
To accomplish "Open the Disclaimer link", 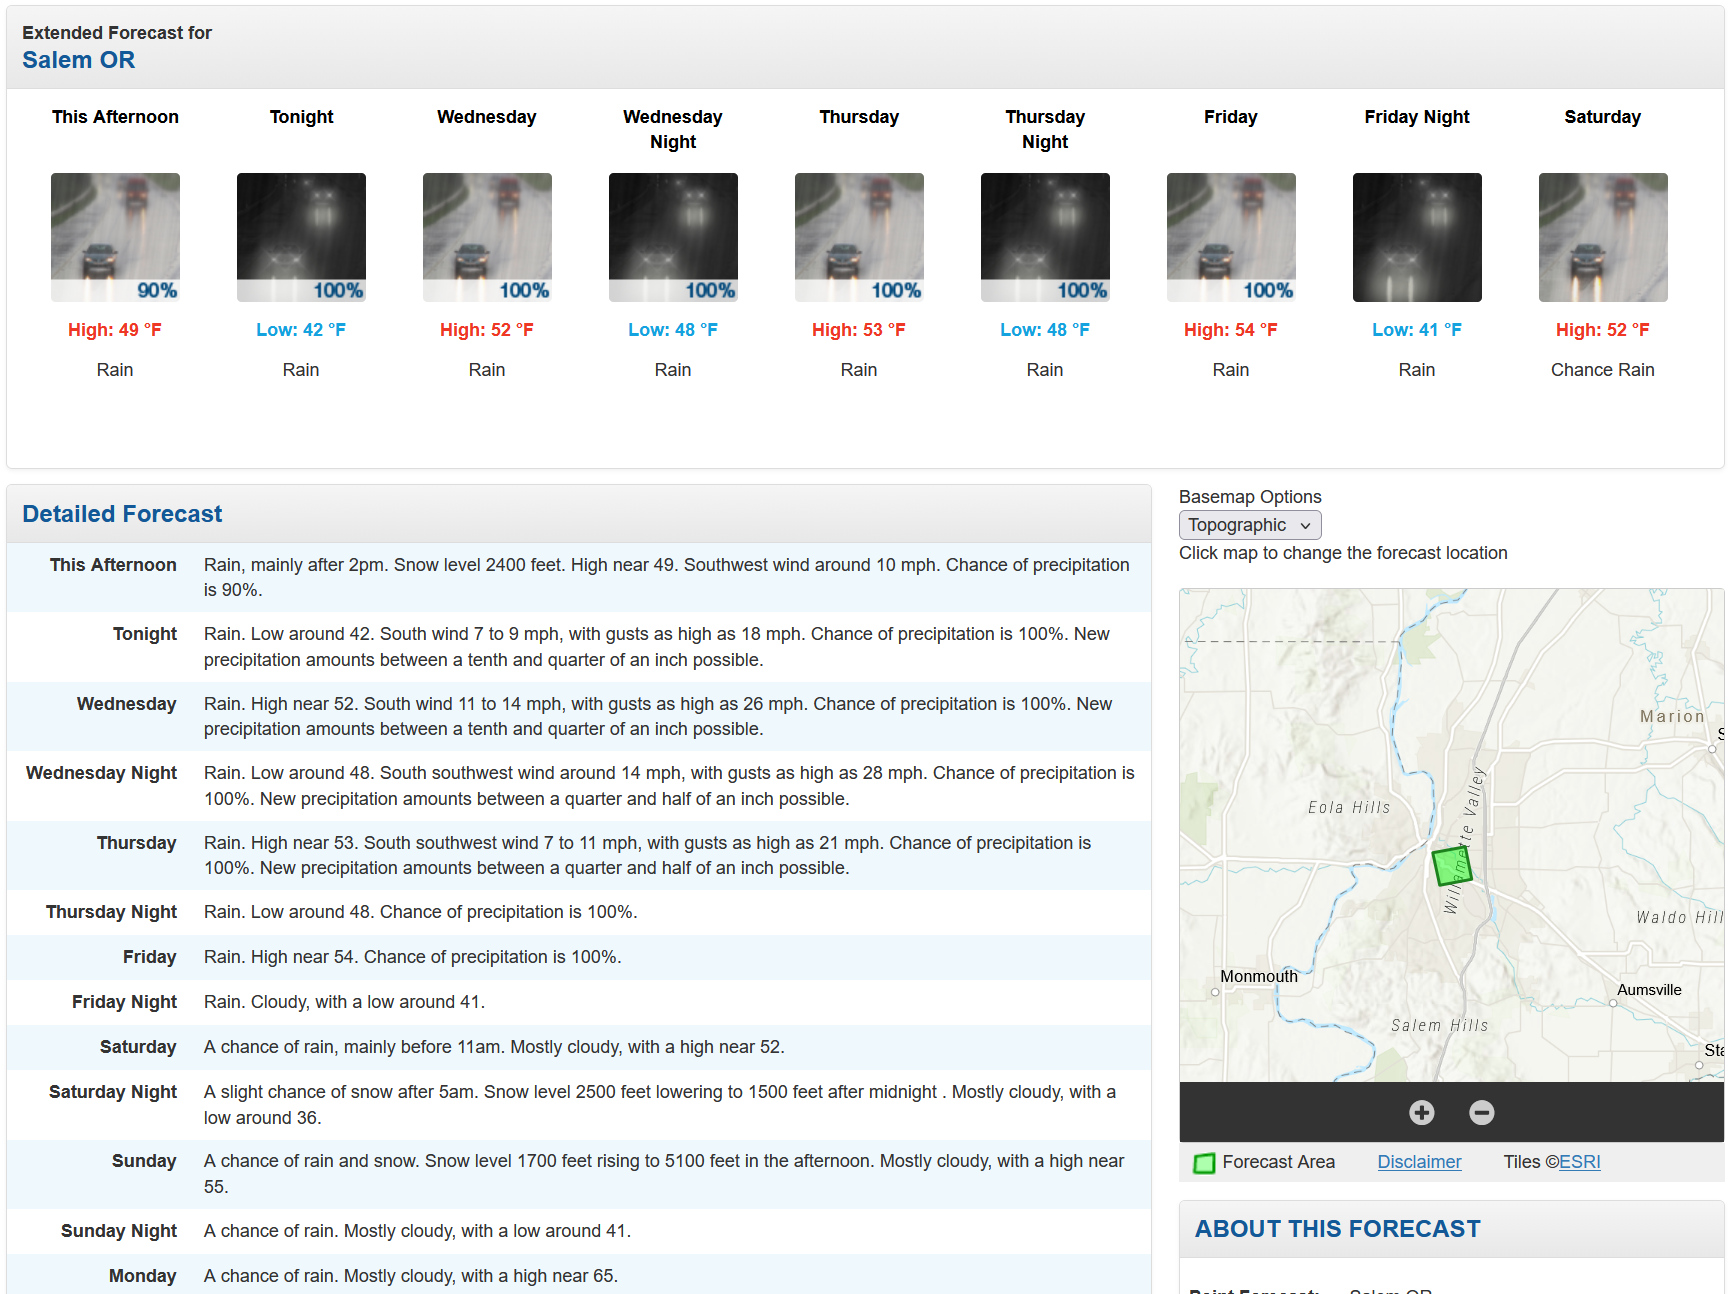I will click(x=1419, y=1162).
